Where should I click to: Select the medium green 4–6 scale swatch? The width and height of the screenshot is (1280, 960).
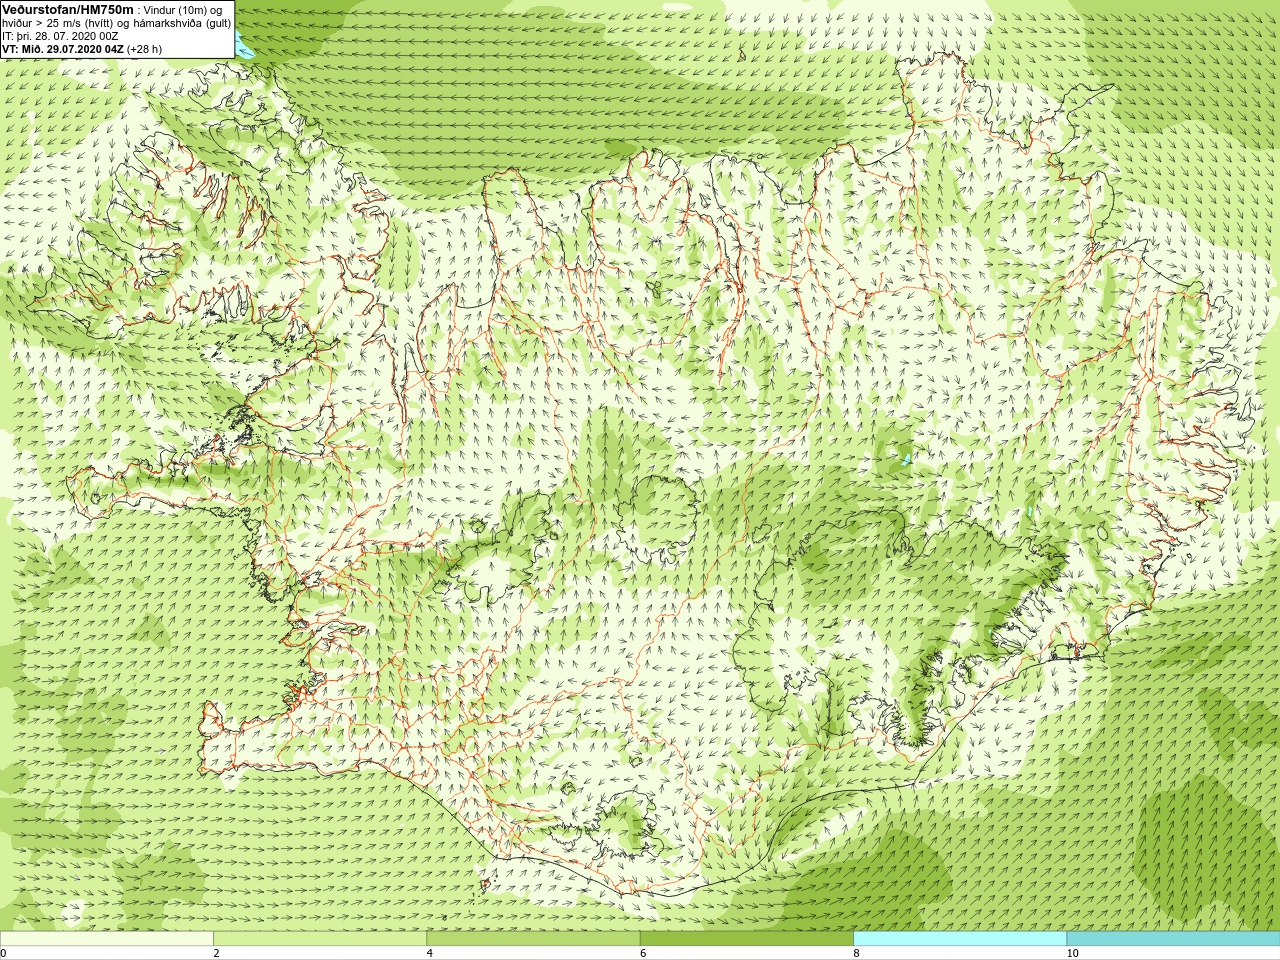click(x=533, y=939)
